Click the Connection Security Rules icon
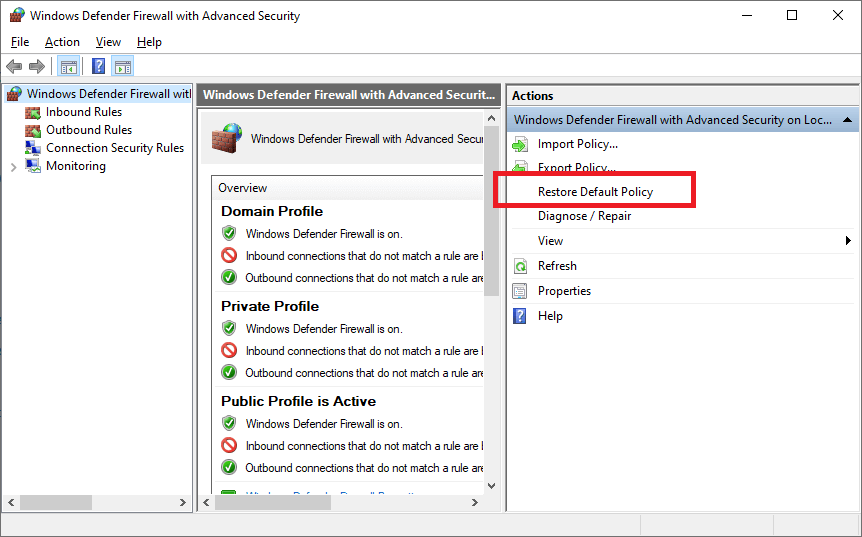862x537 pixels. coord(33,148)
